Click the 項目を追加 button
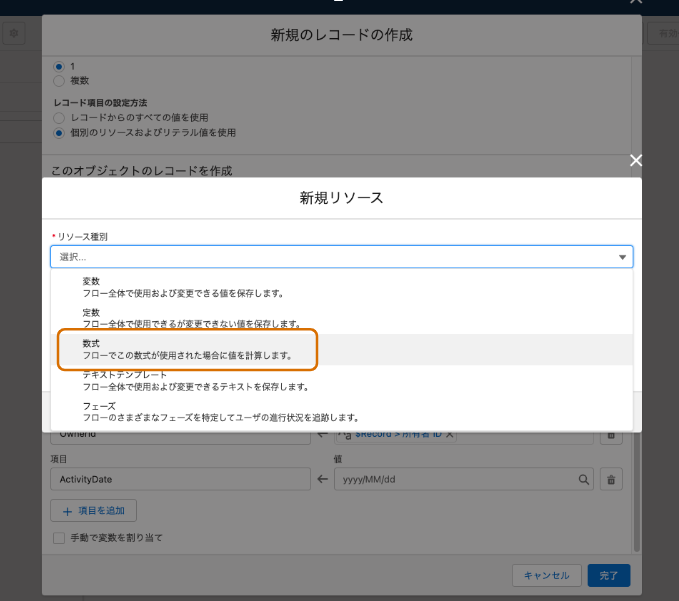Image resolution: width=679 pixels, height=601 pixels. [x=94, y=511]
